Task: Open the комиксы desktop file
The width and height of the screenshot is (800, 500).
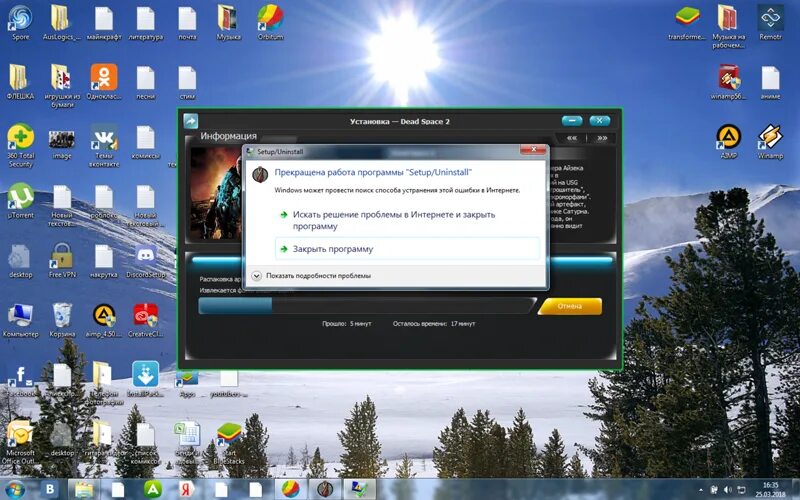Action: point(145,141)
